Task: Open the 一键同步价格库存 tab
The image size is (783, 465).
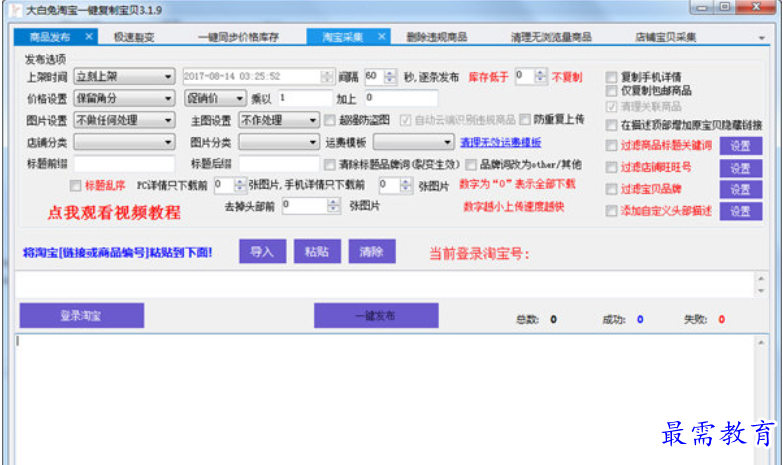Action: tap(238, 37)
